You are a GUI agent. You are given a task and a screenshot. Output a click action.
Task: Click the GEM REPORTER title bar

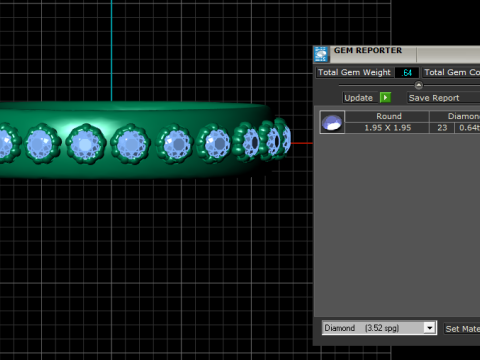[397, 54]
